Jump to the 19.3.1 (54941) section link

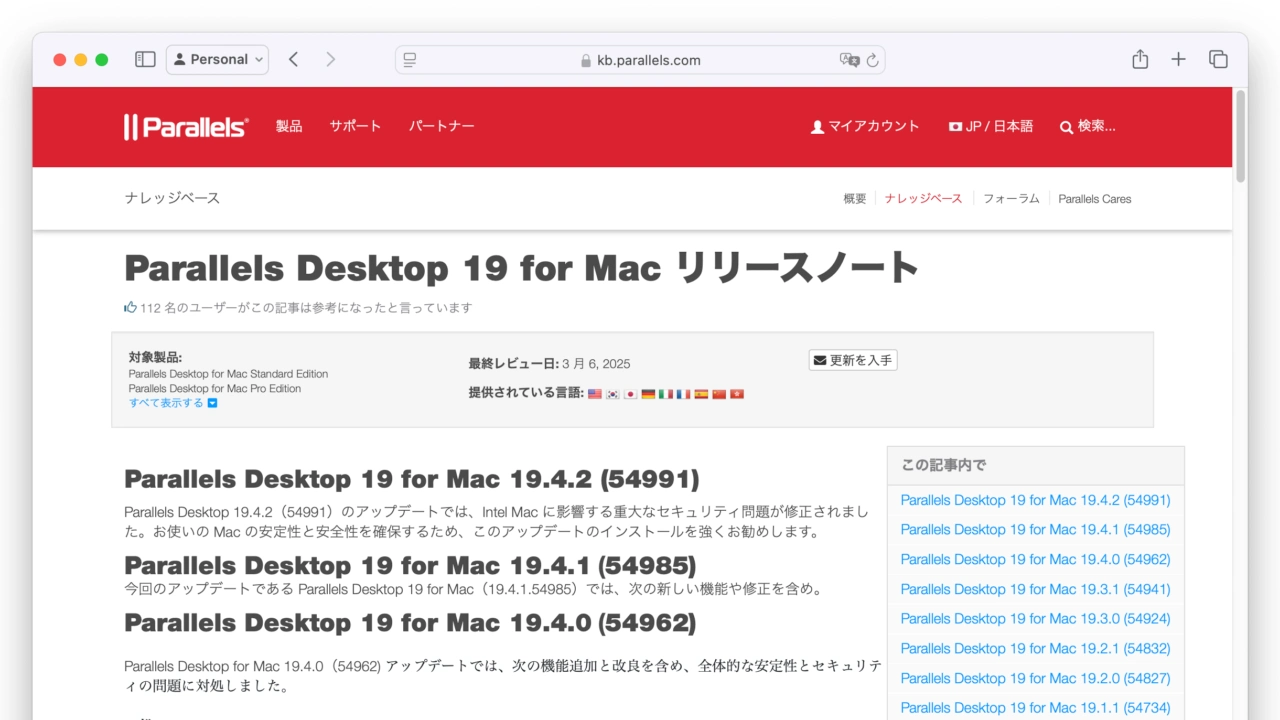click(1035, 589)
